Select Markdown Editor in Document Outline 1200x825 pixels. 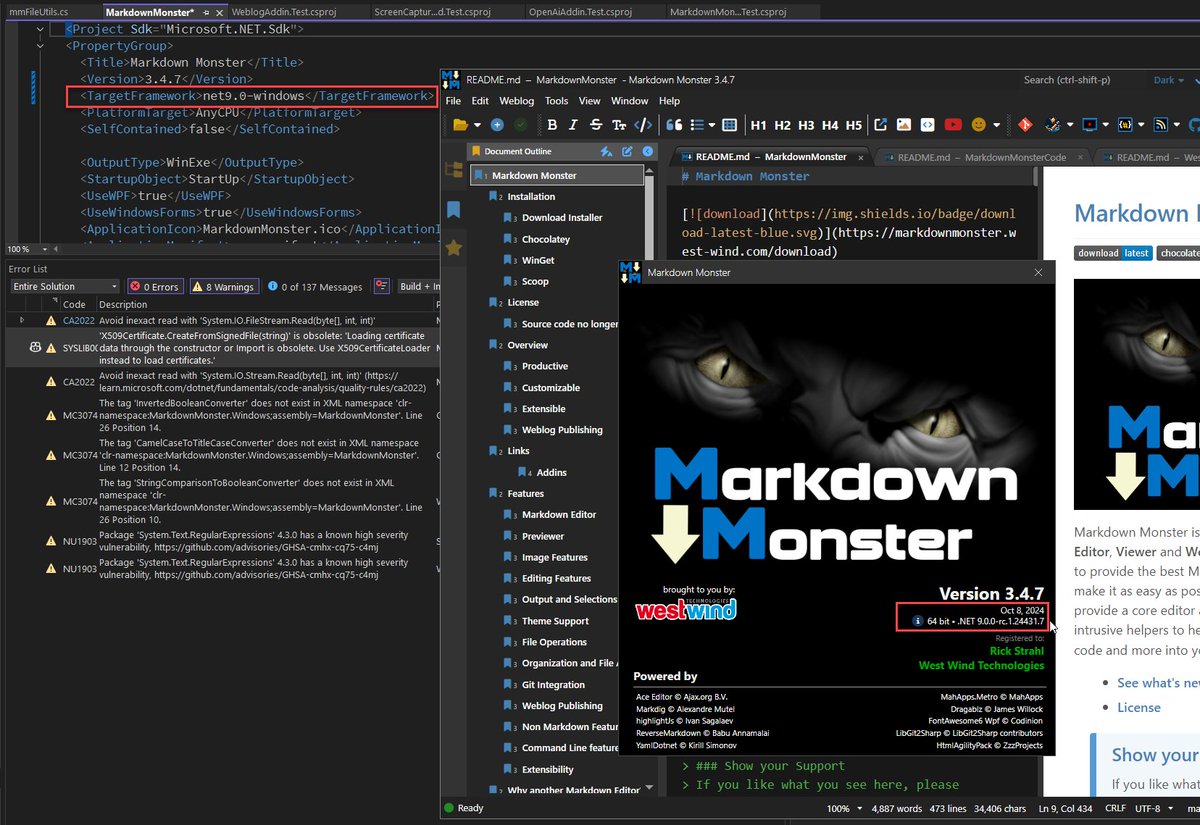click(559, 514)
